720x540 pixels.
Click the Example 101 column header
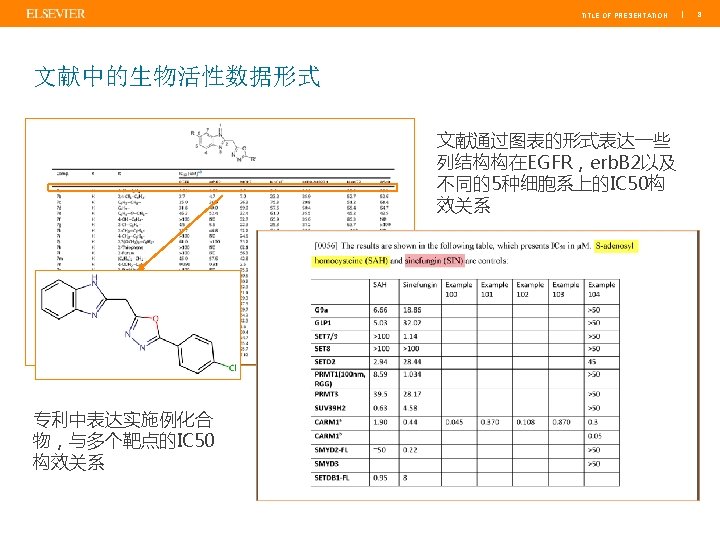pos(495,289)
